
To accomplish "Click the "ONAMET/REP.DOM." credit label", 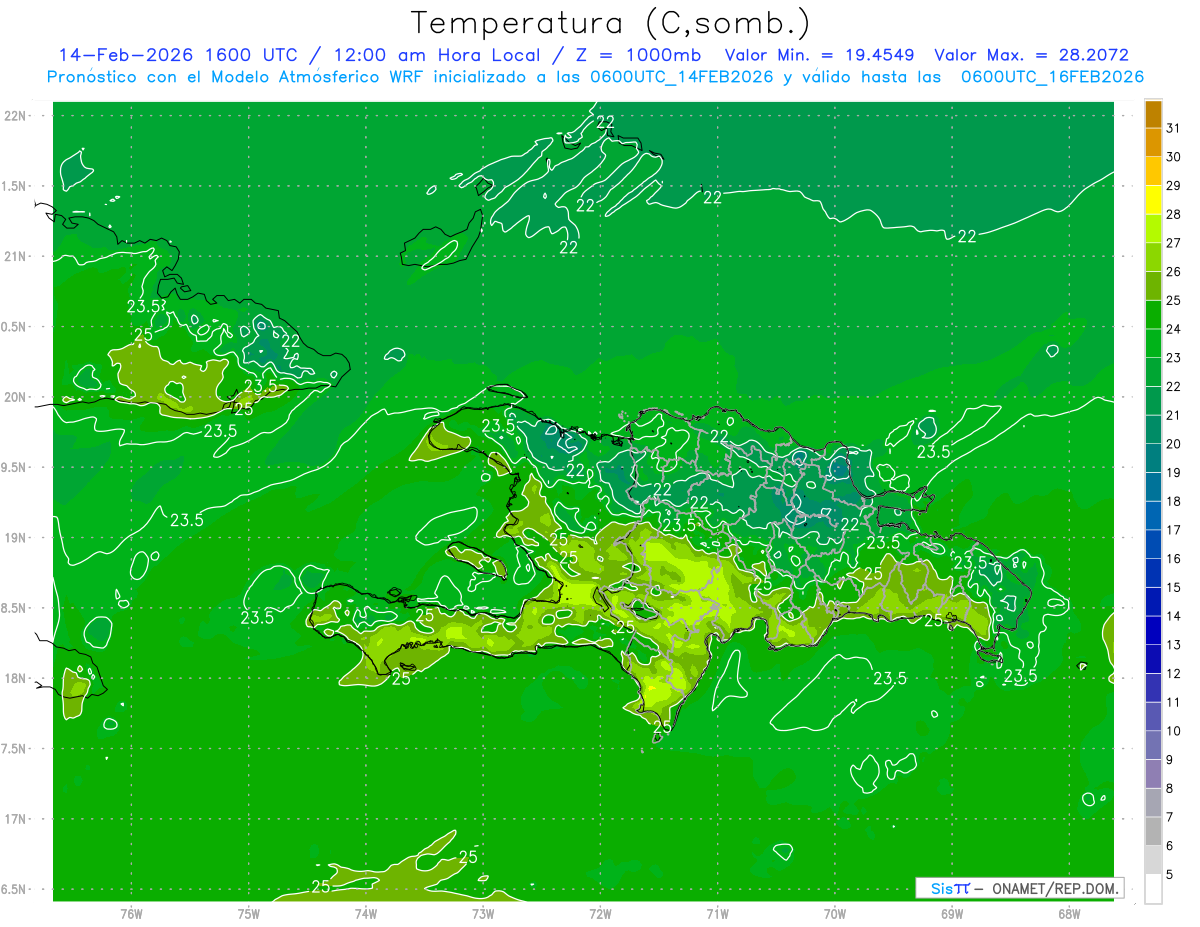I will click(x=1056, y=888).
